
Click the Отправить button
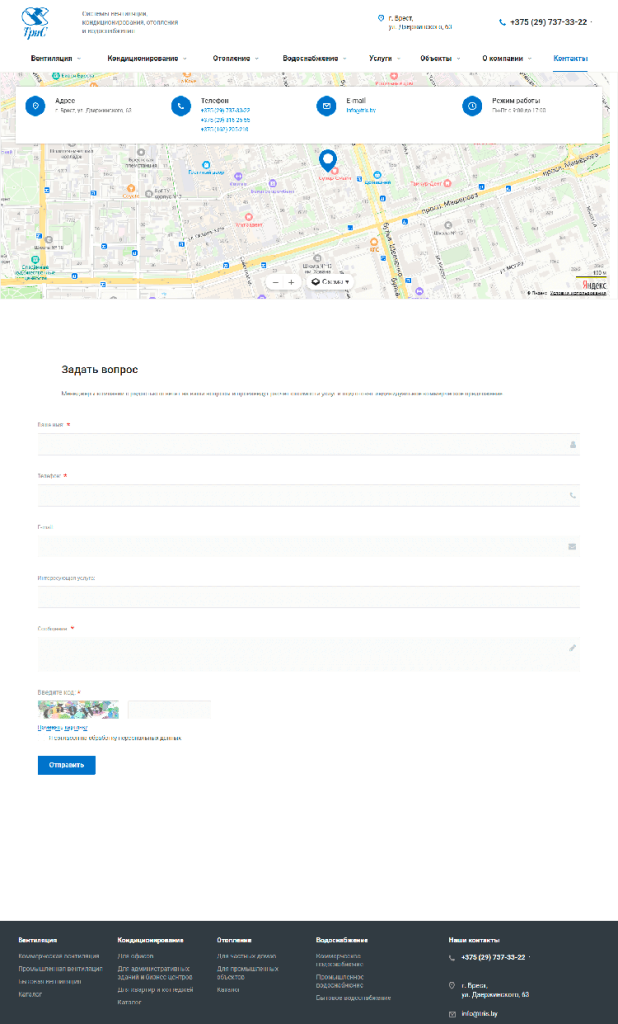pos(67,765)
